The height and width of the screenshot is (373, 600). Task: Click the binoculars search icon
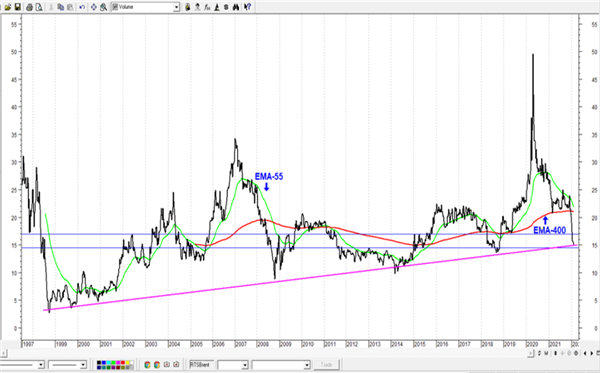[x=236, y=7]
